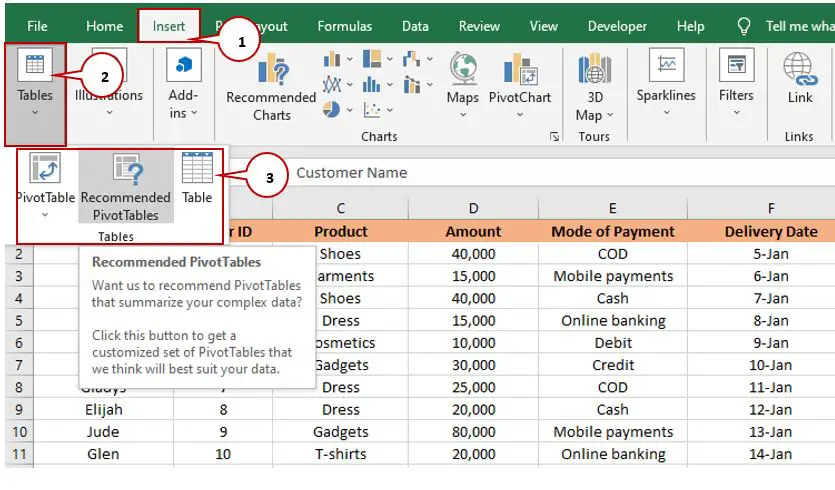Insert a waterfall or stock chart
The width and height of the screenshot is (835, 490).
[412, 59]
